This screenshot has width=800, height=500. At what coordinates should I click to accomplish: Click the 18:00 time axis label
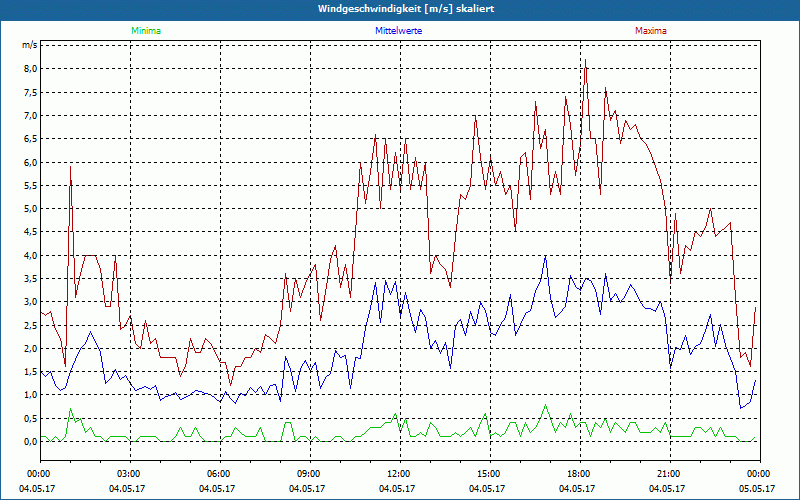[579, 473]
